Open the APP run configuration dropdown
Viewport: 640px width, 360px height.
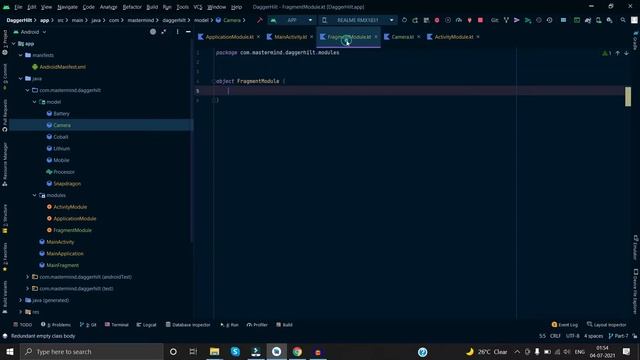[x=291, y=20]
